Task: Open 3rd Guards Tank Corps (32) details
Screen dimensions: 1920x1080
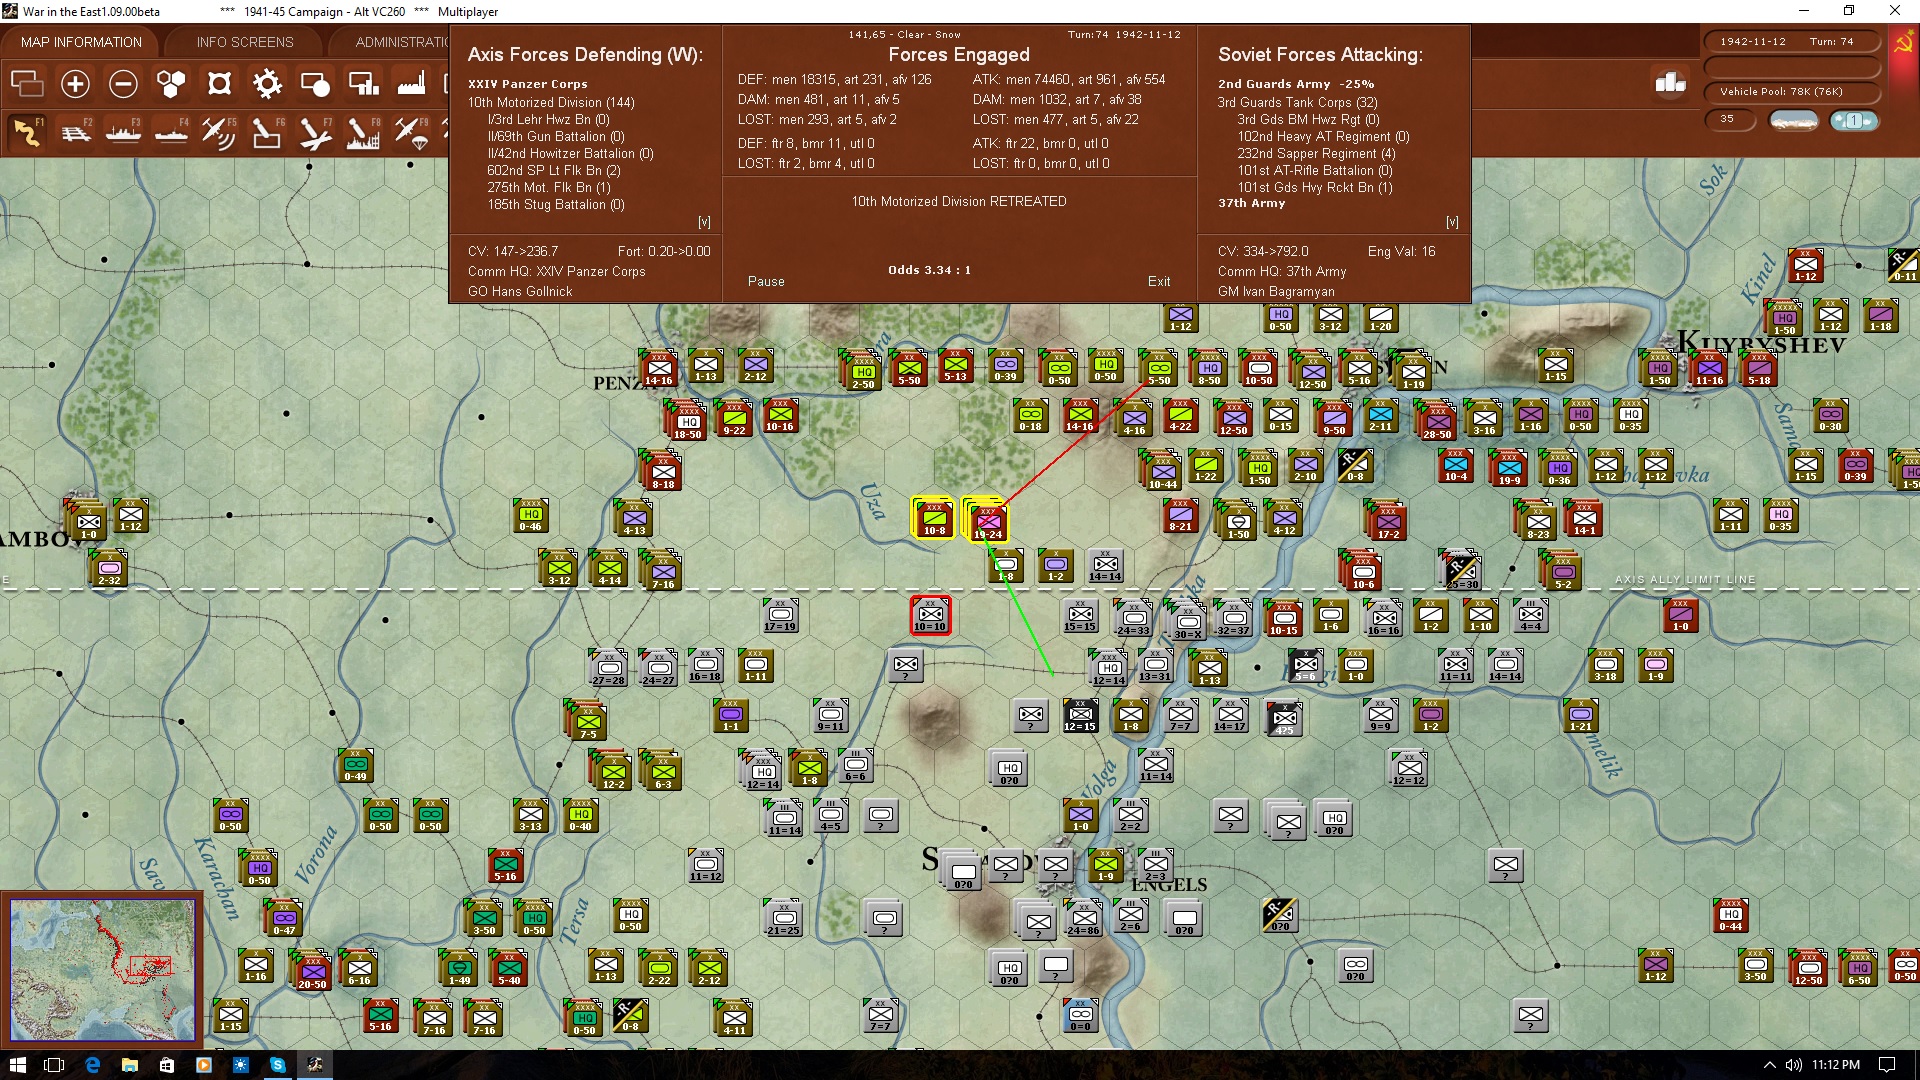Action: coord(1297,102)
